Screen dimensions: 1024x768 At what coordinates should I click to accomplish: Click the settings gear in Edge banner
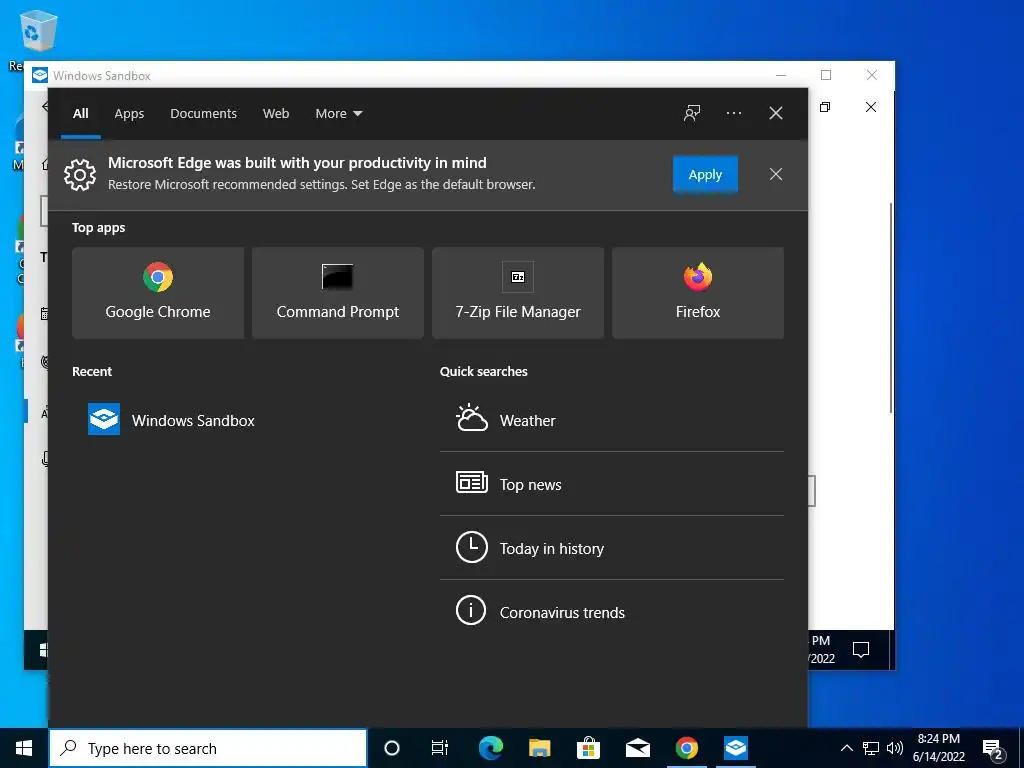coord(80,174)
